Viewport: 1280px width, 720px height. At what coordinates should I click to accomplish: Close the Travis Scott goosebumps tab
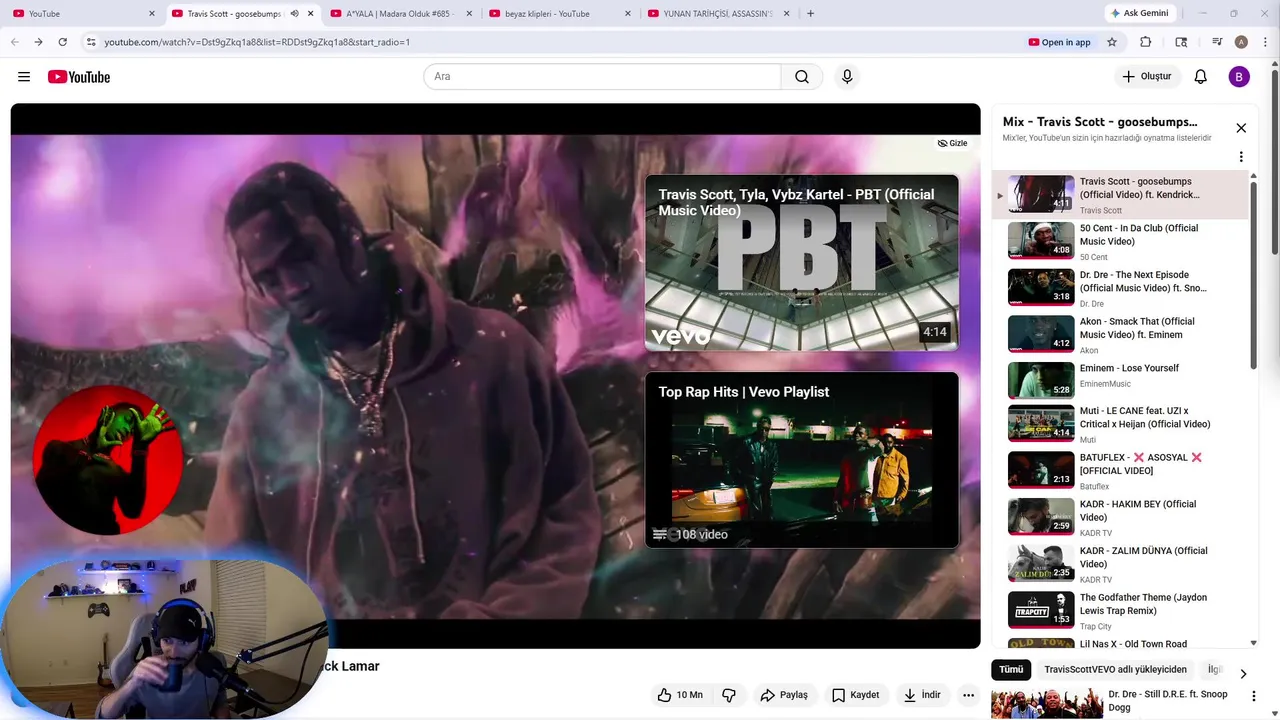pos(310,13)
